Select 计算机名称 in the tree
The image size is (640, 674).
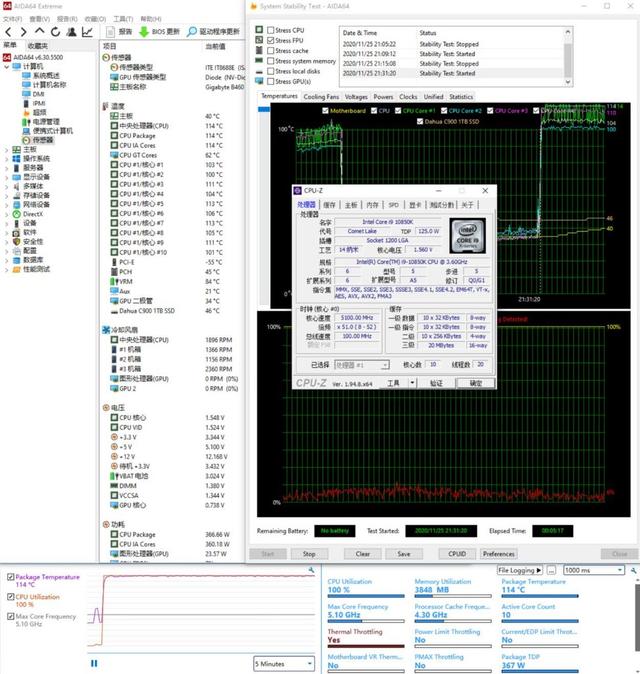tap(44, 85)
